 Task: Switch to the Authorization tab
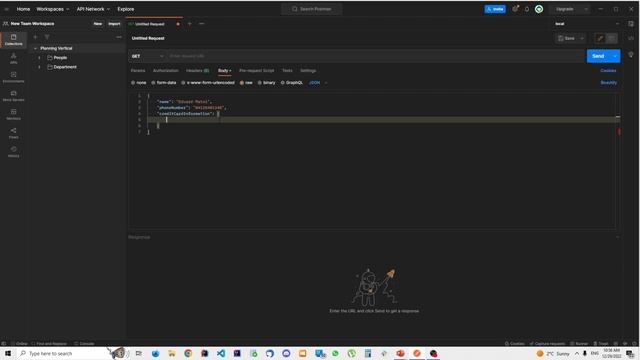[165, 71]
